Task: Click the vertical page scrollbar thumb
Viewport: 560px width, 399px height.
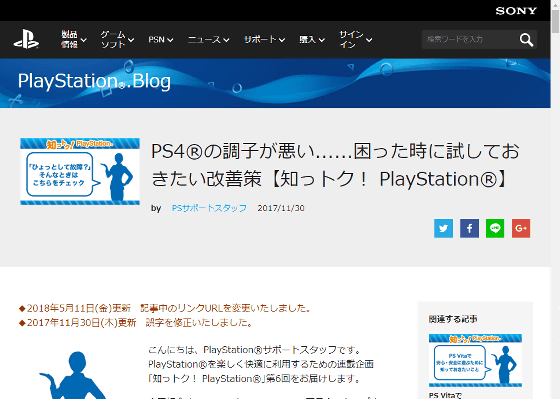Action: [555, 20]
